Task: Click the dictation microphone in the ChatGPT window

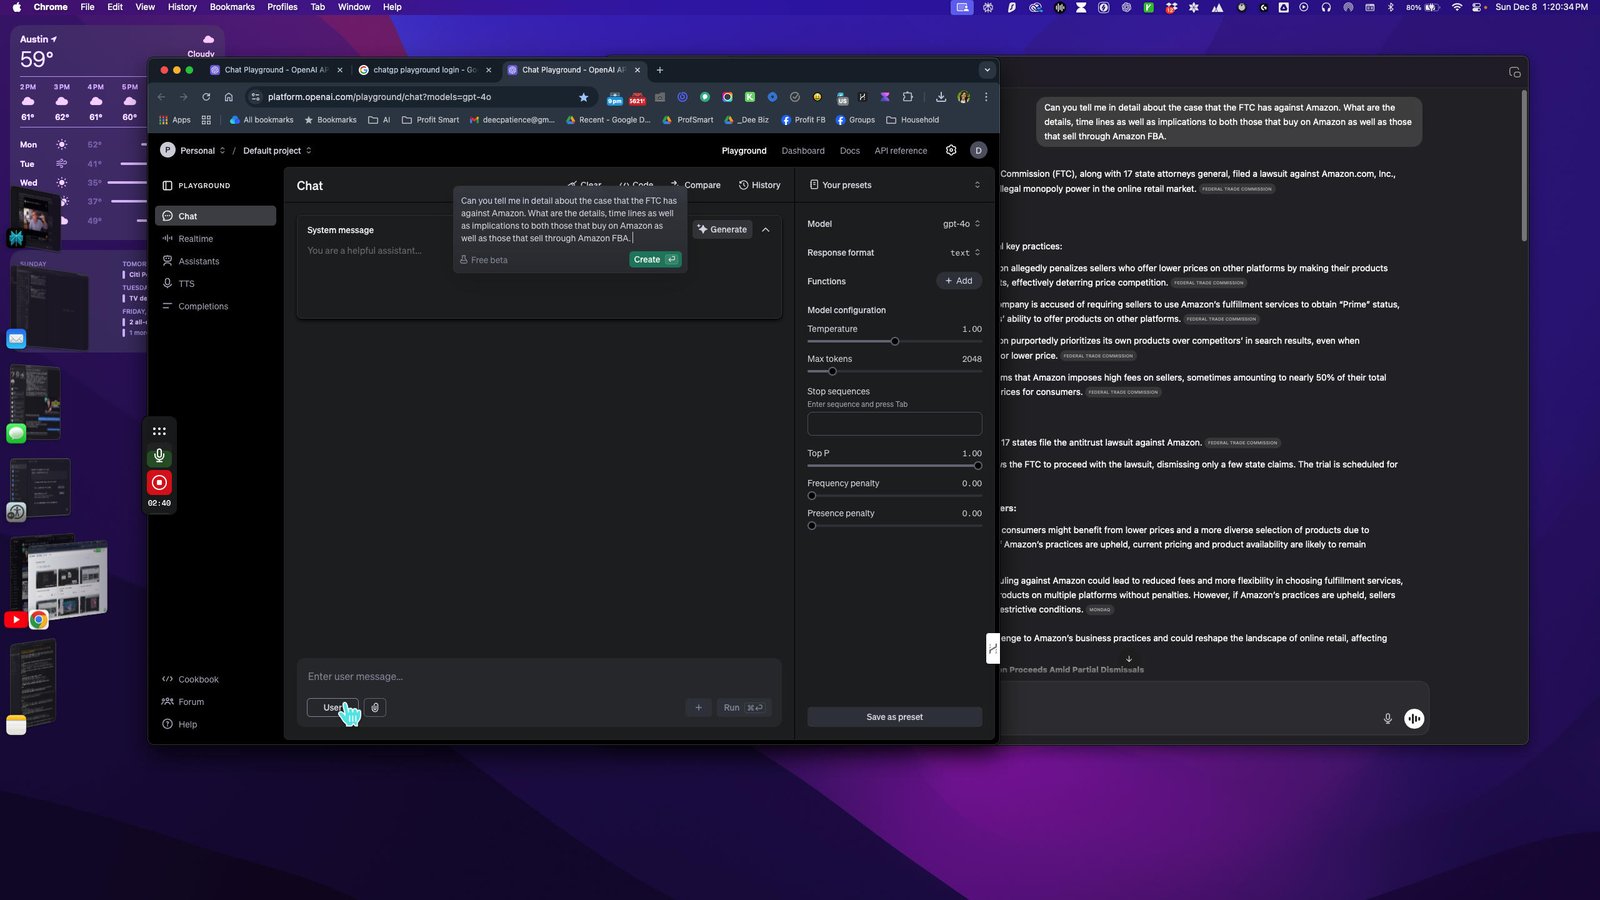Action: coord(1387,718)
